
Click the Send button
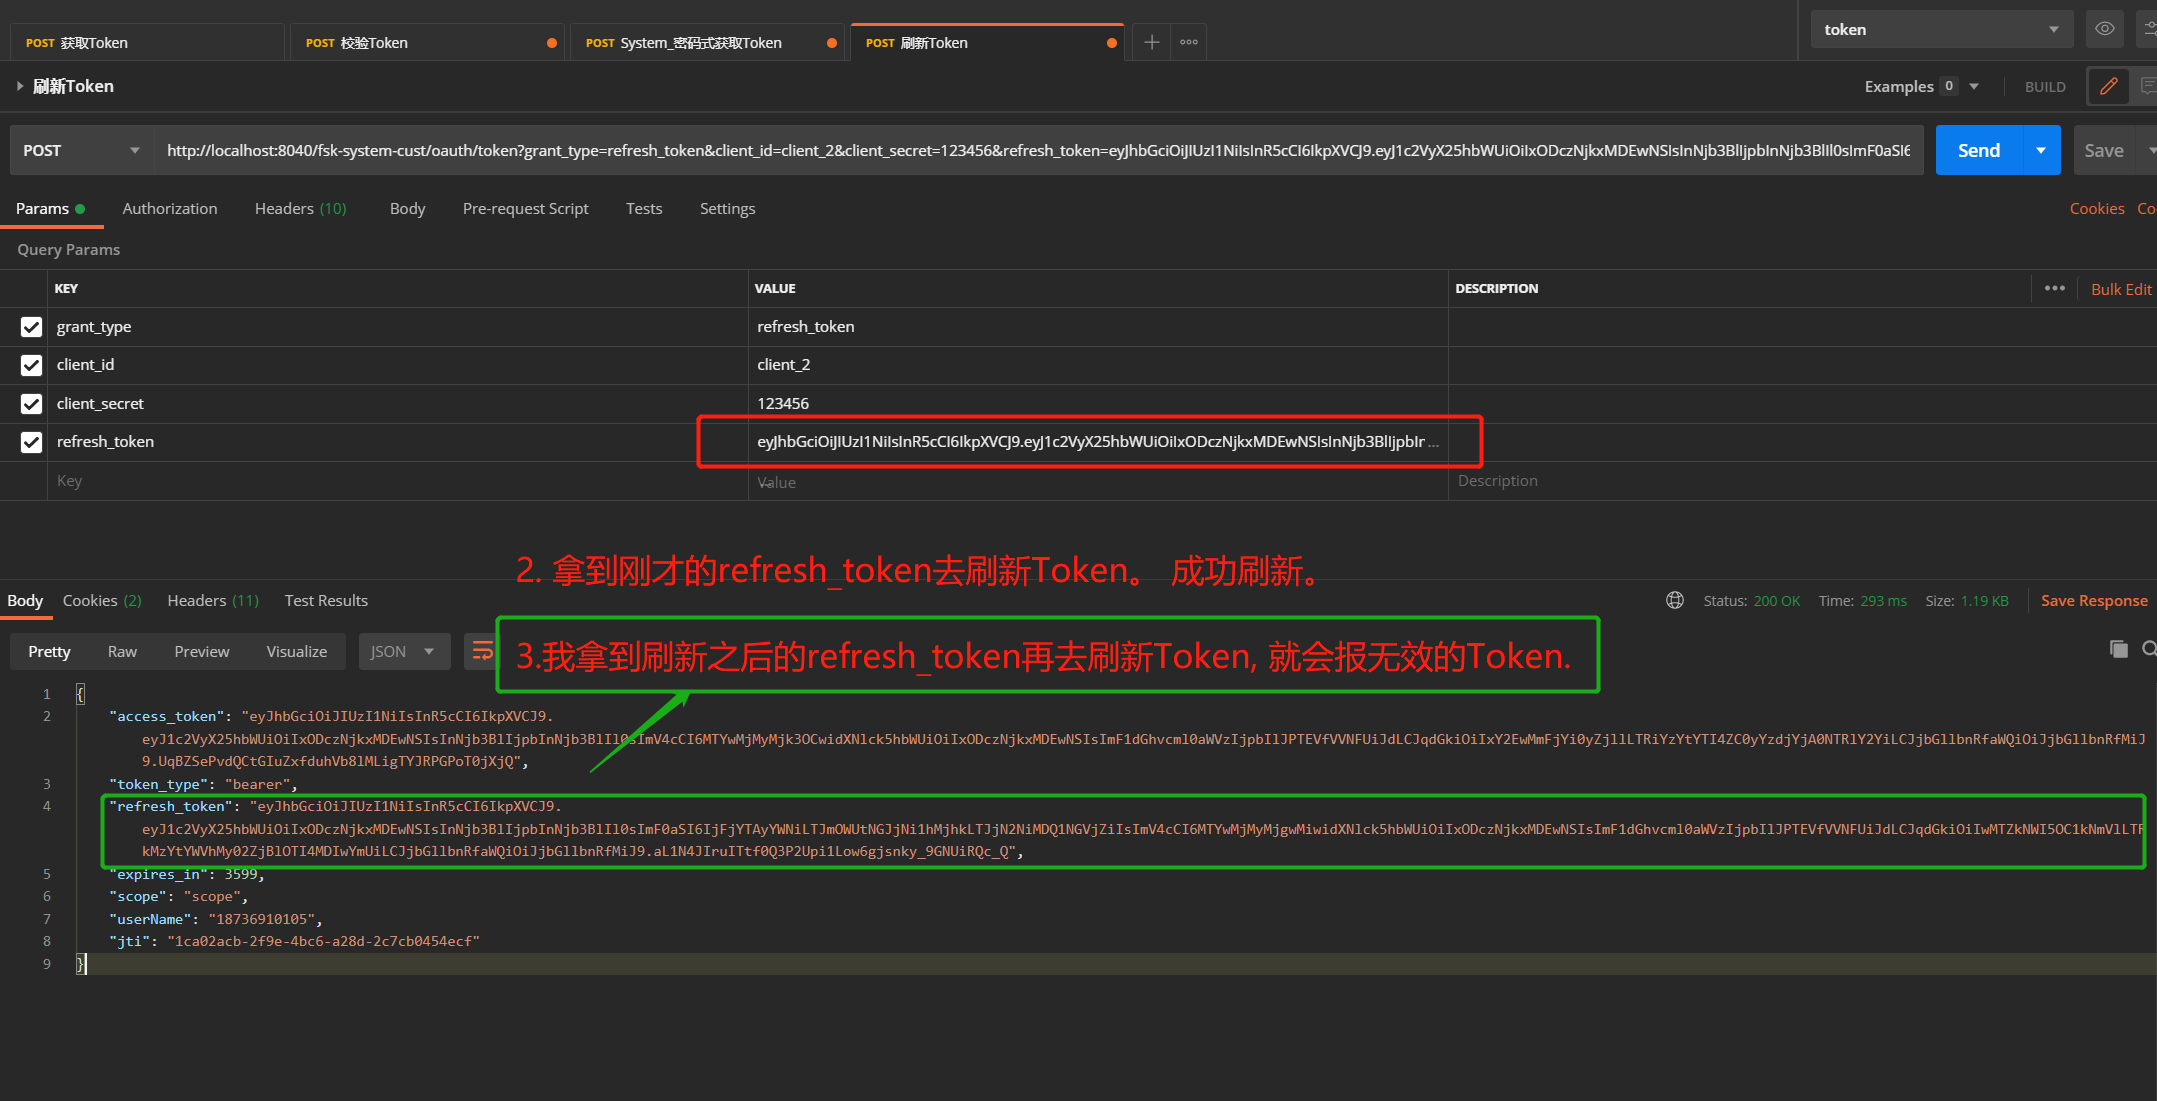pos(1979,150)
